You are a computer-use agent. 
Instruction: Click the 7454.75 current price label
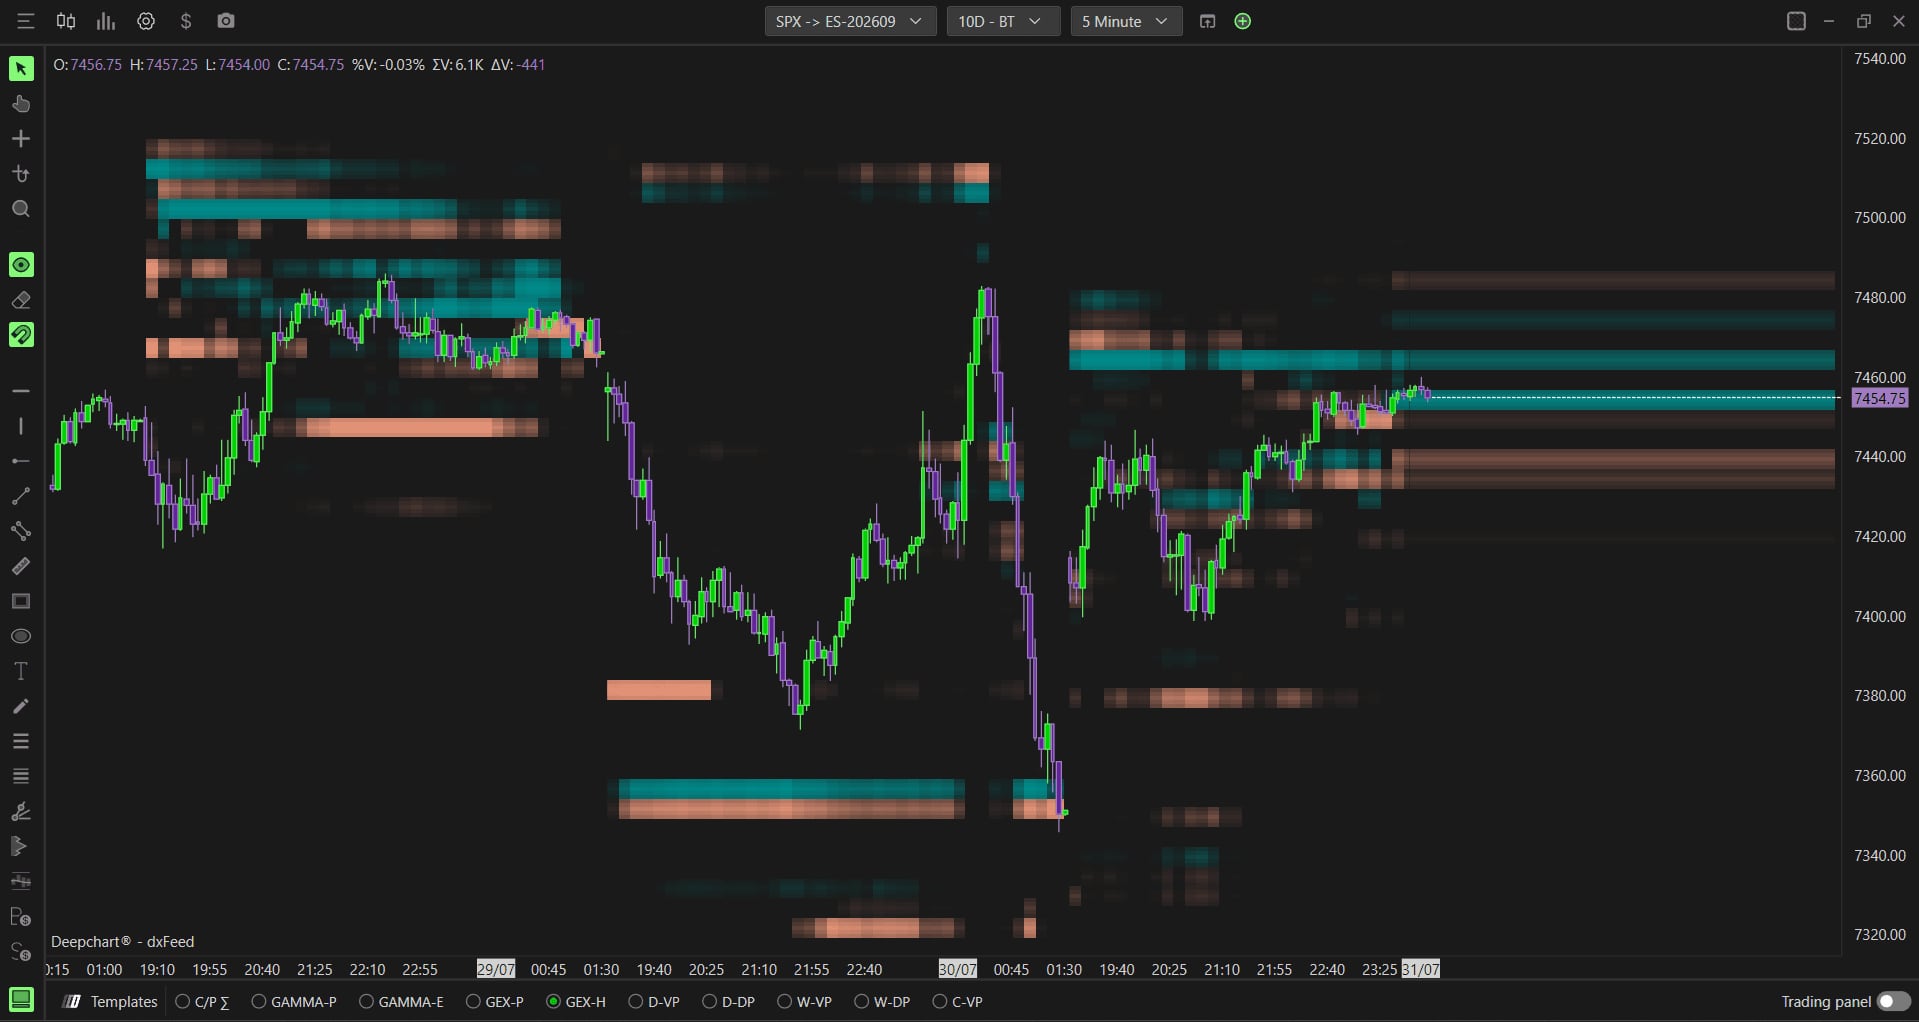(1879, 398)
